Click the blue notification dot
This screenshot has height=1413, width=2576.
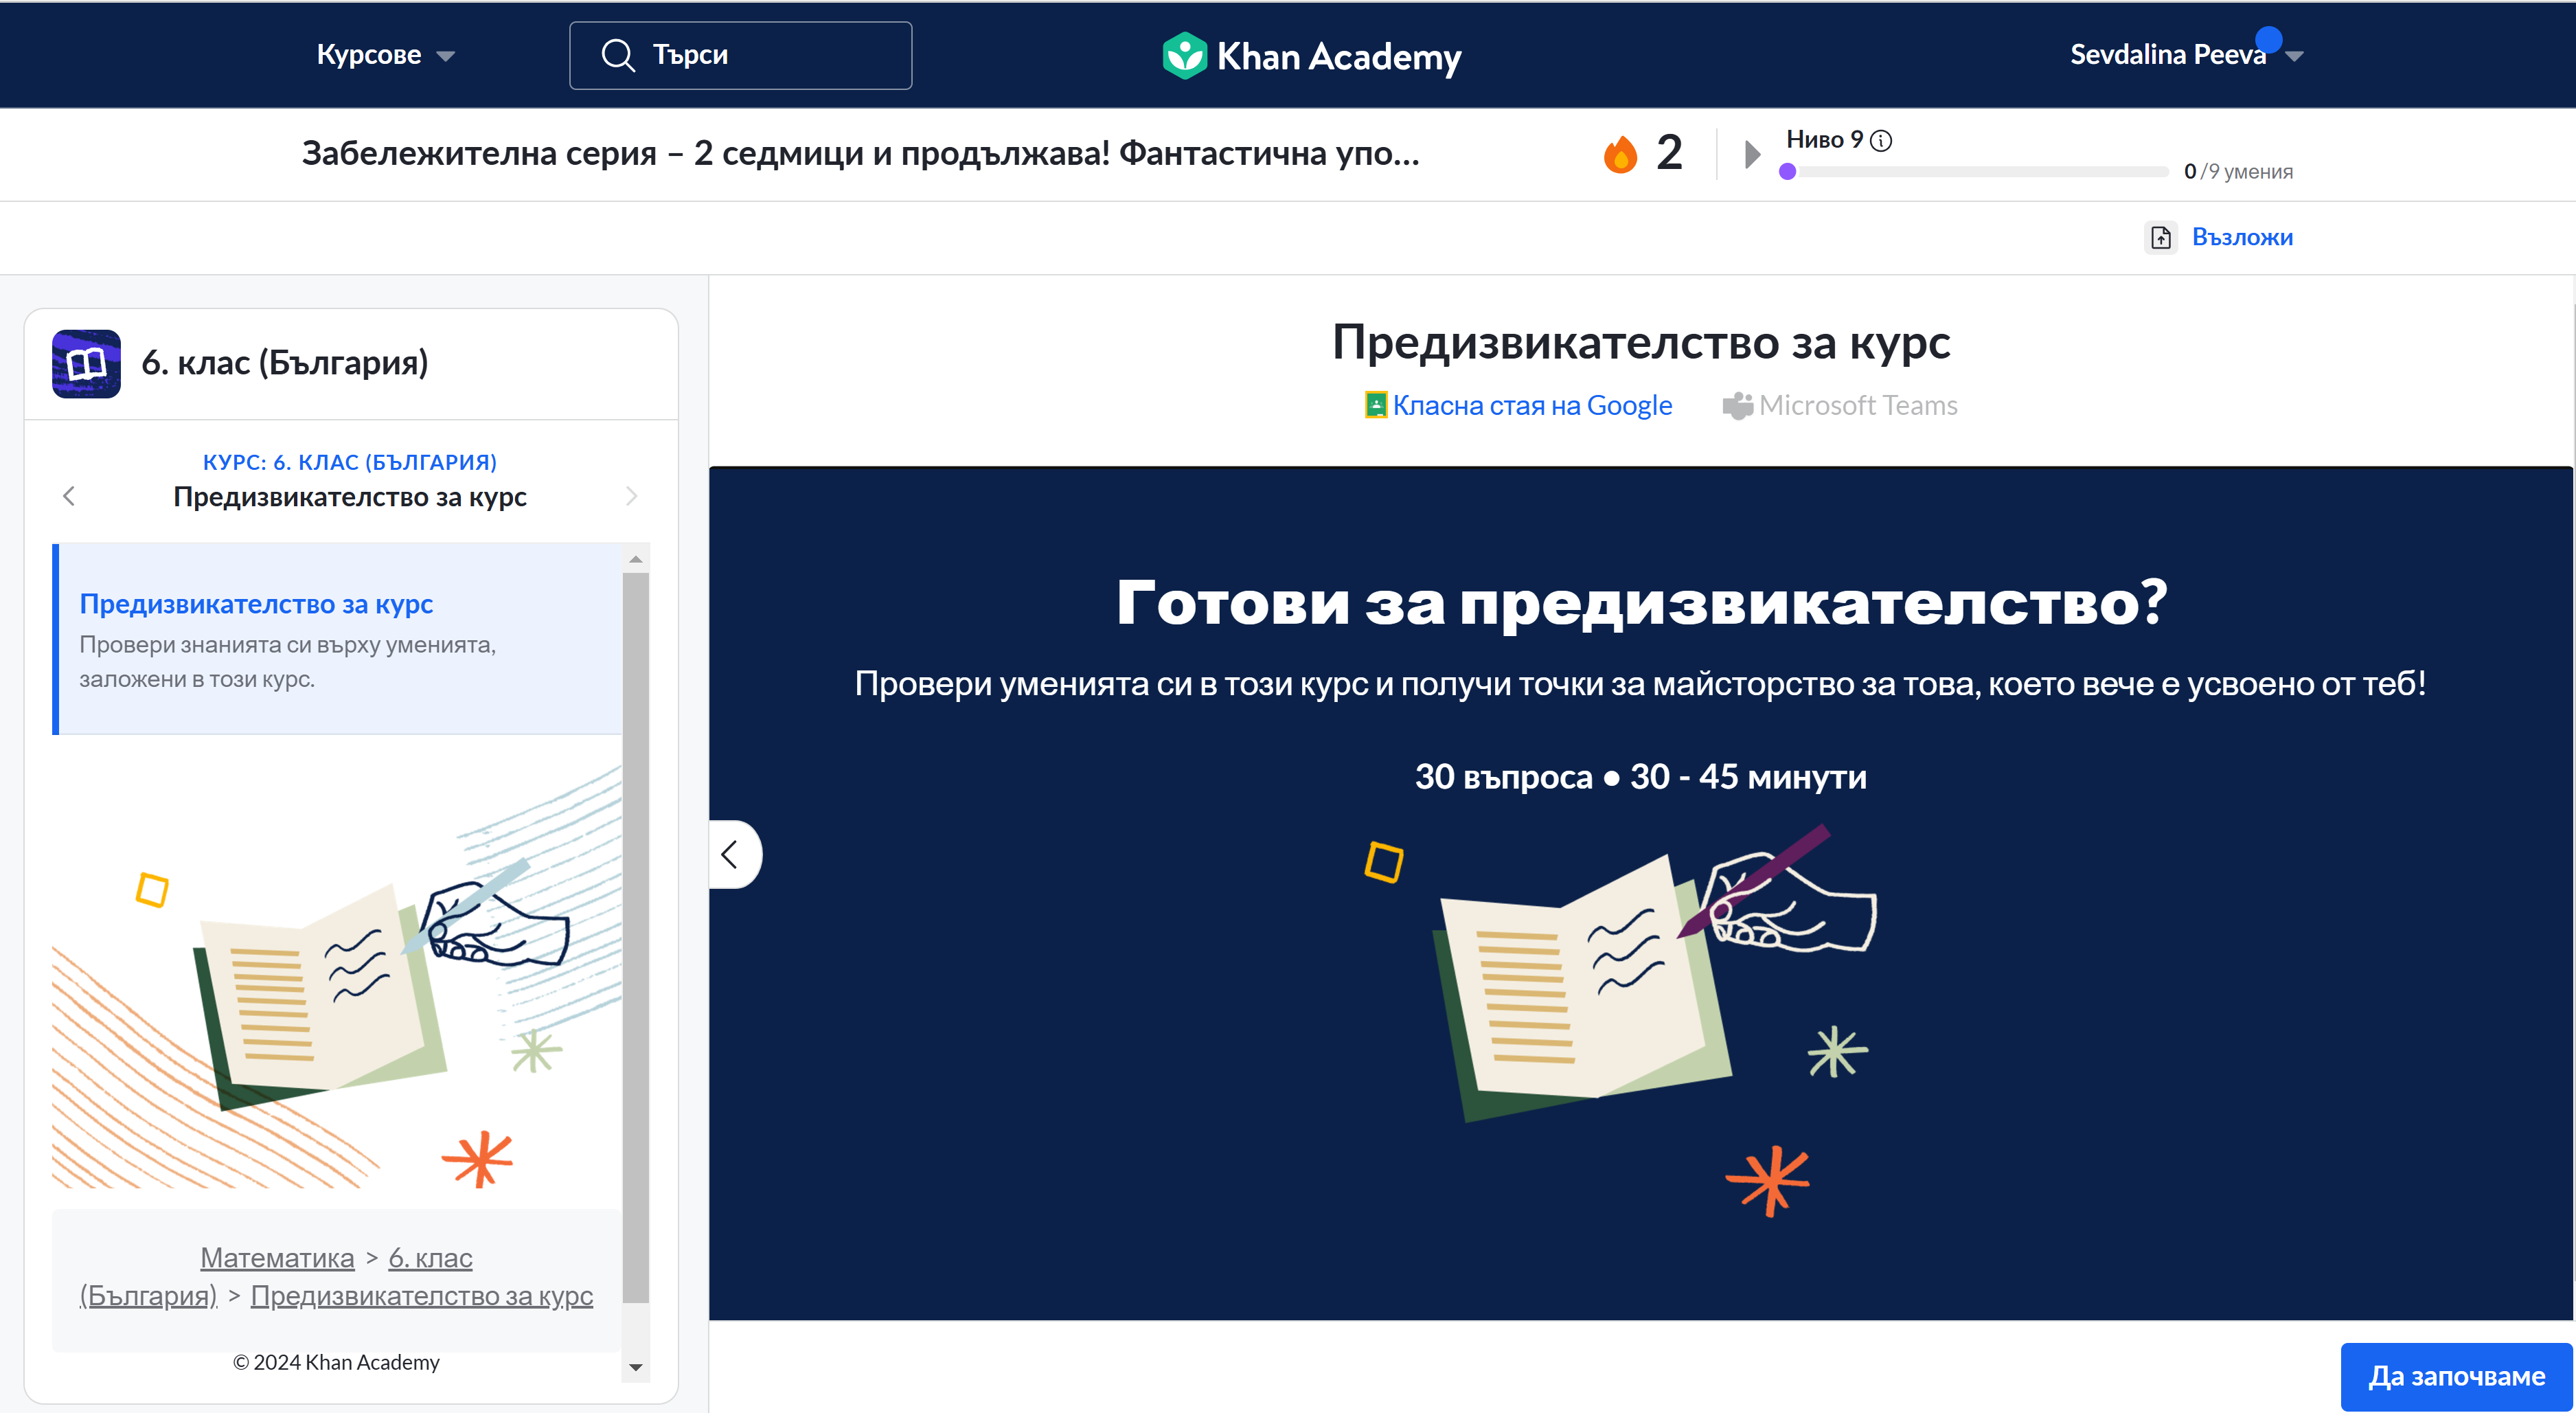(x=2269, y=39)
